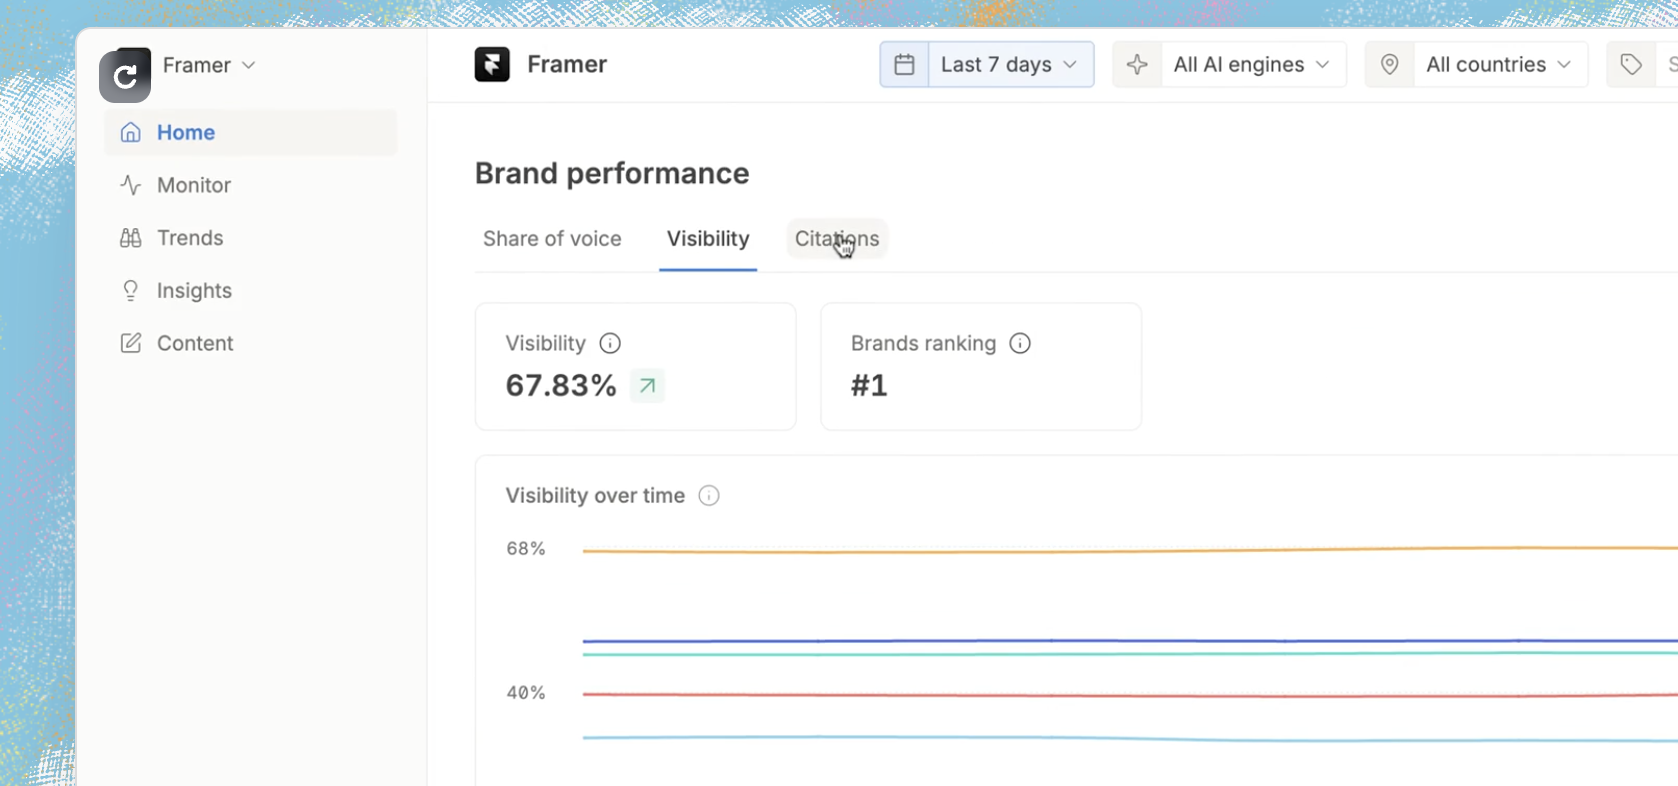Click the Visibility over time title
Screen dimensions: 1678x786
tap(595, 496)
